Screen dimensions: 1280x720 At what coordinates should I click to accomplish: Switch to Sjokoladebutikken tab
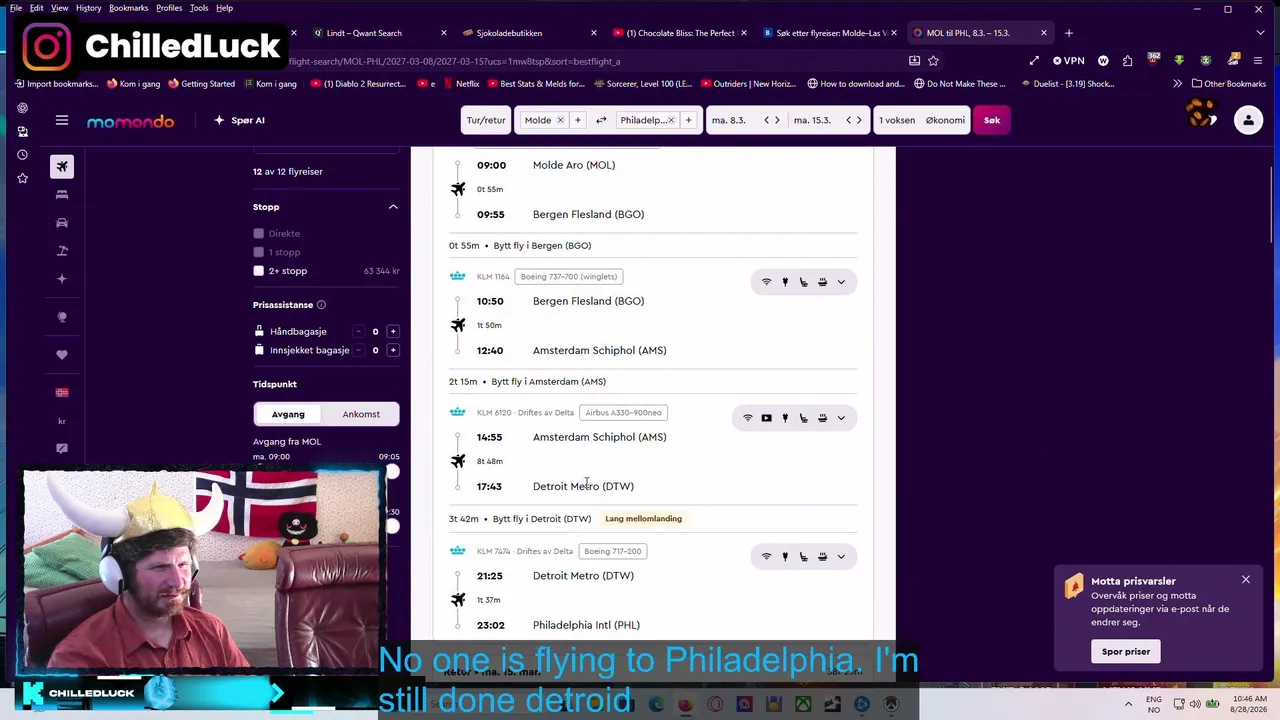pyautogui.click(x=529, y=33)
